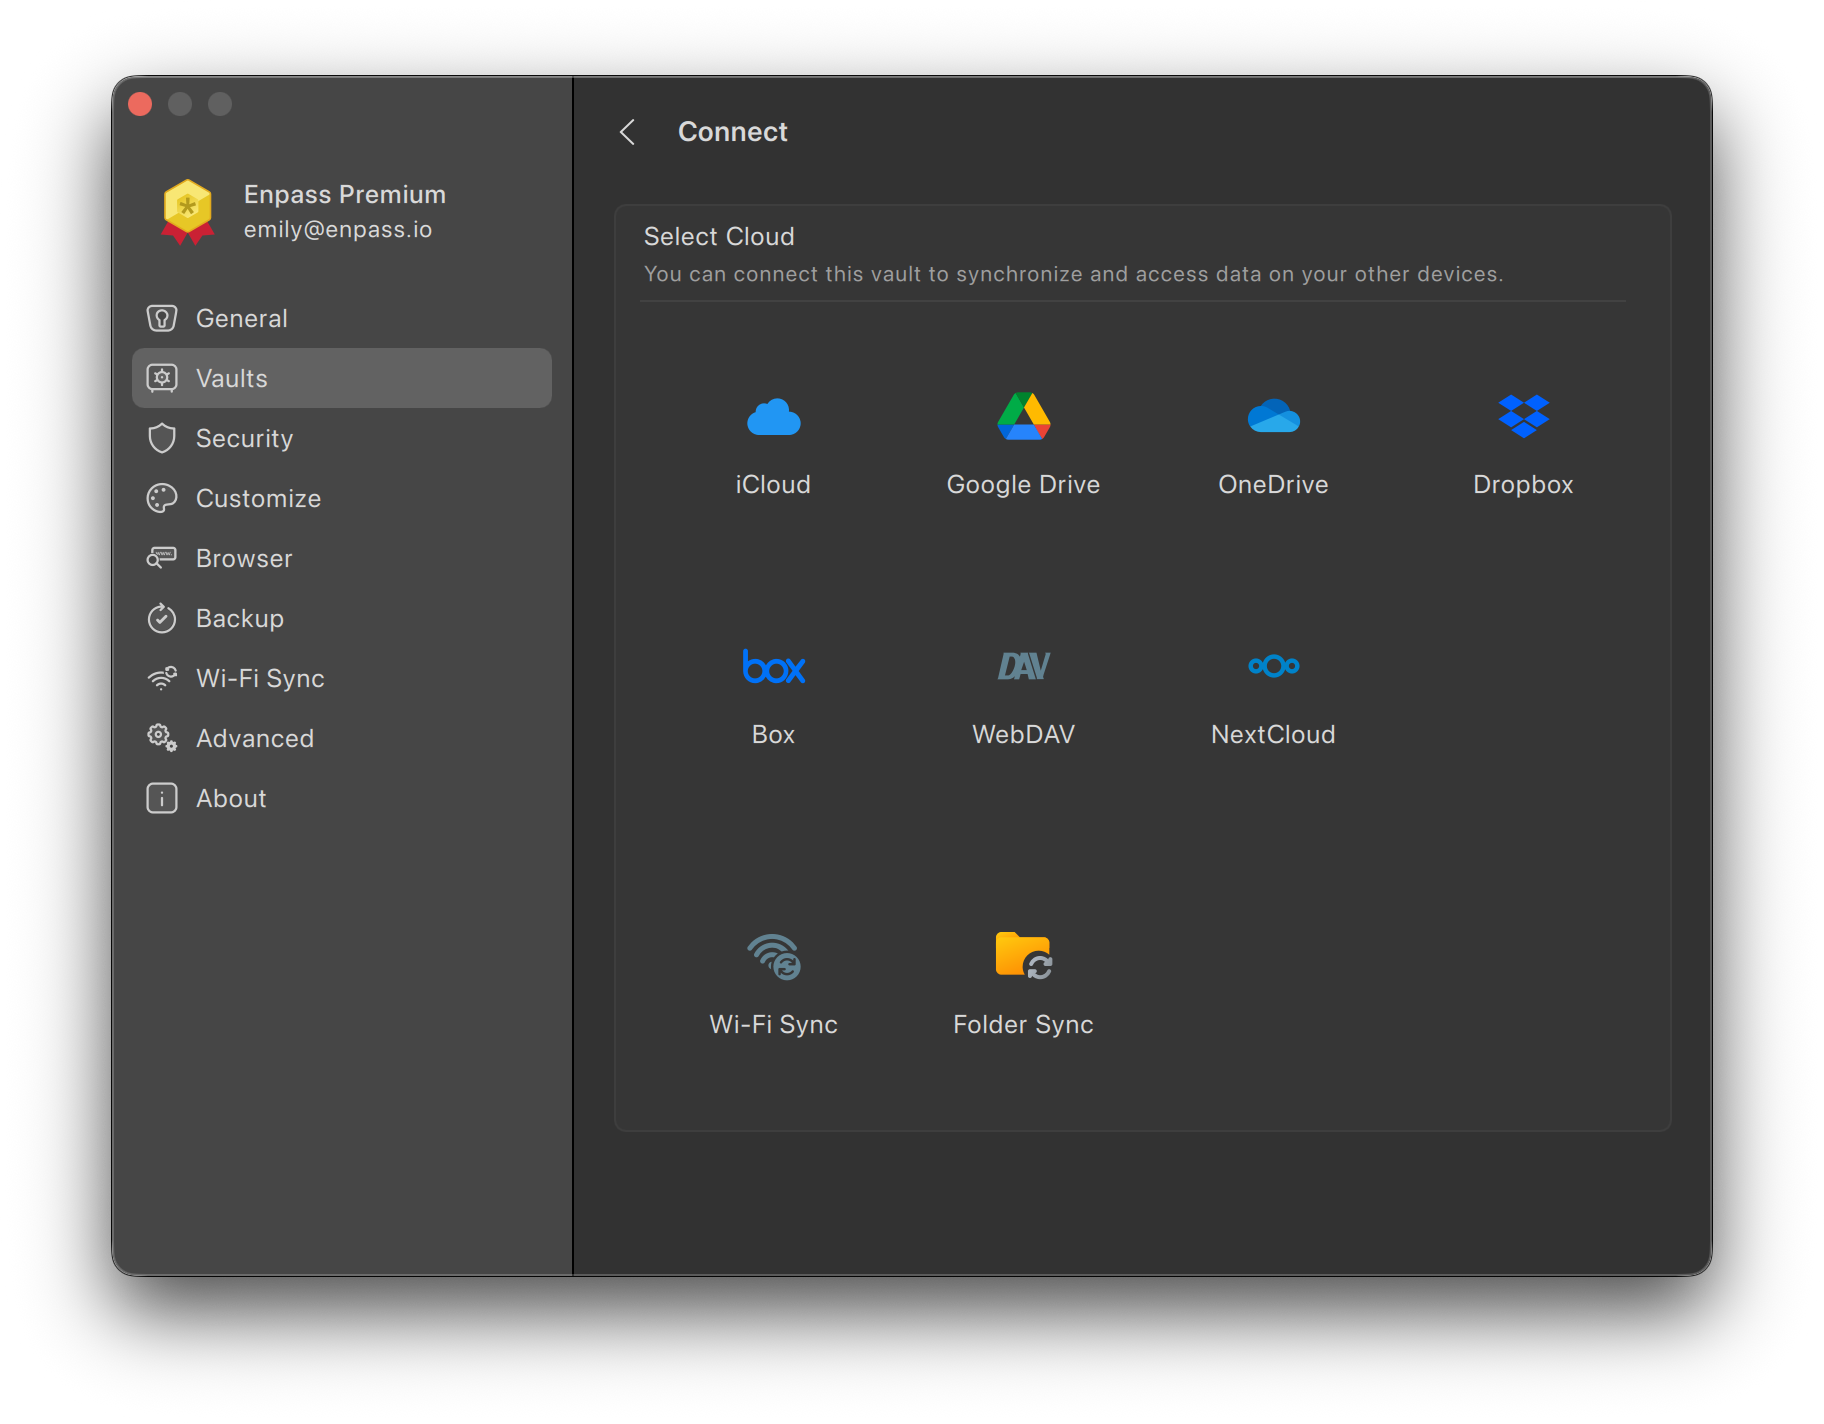Click the General sidebar icon
Image resolution: width=1824 pixels, height=1424 pixels.
pos(162,318)
